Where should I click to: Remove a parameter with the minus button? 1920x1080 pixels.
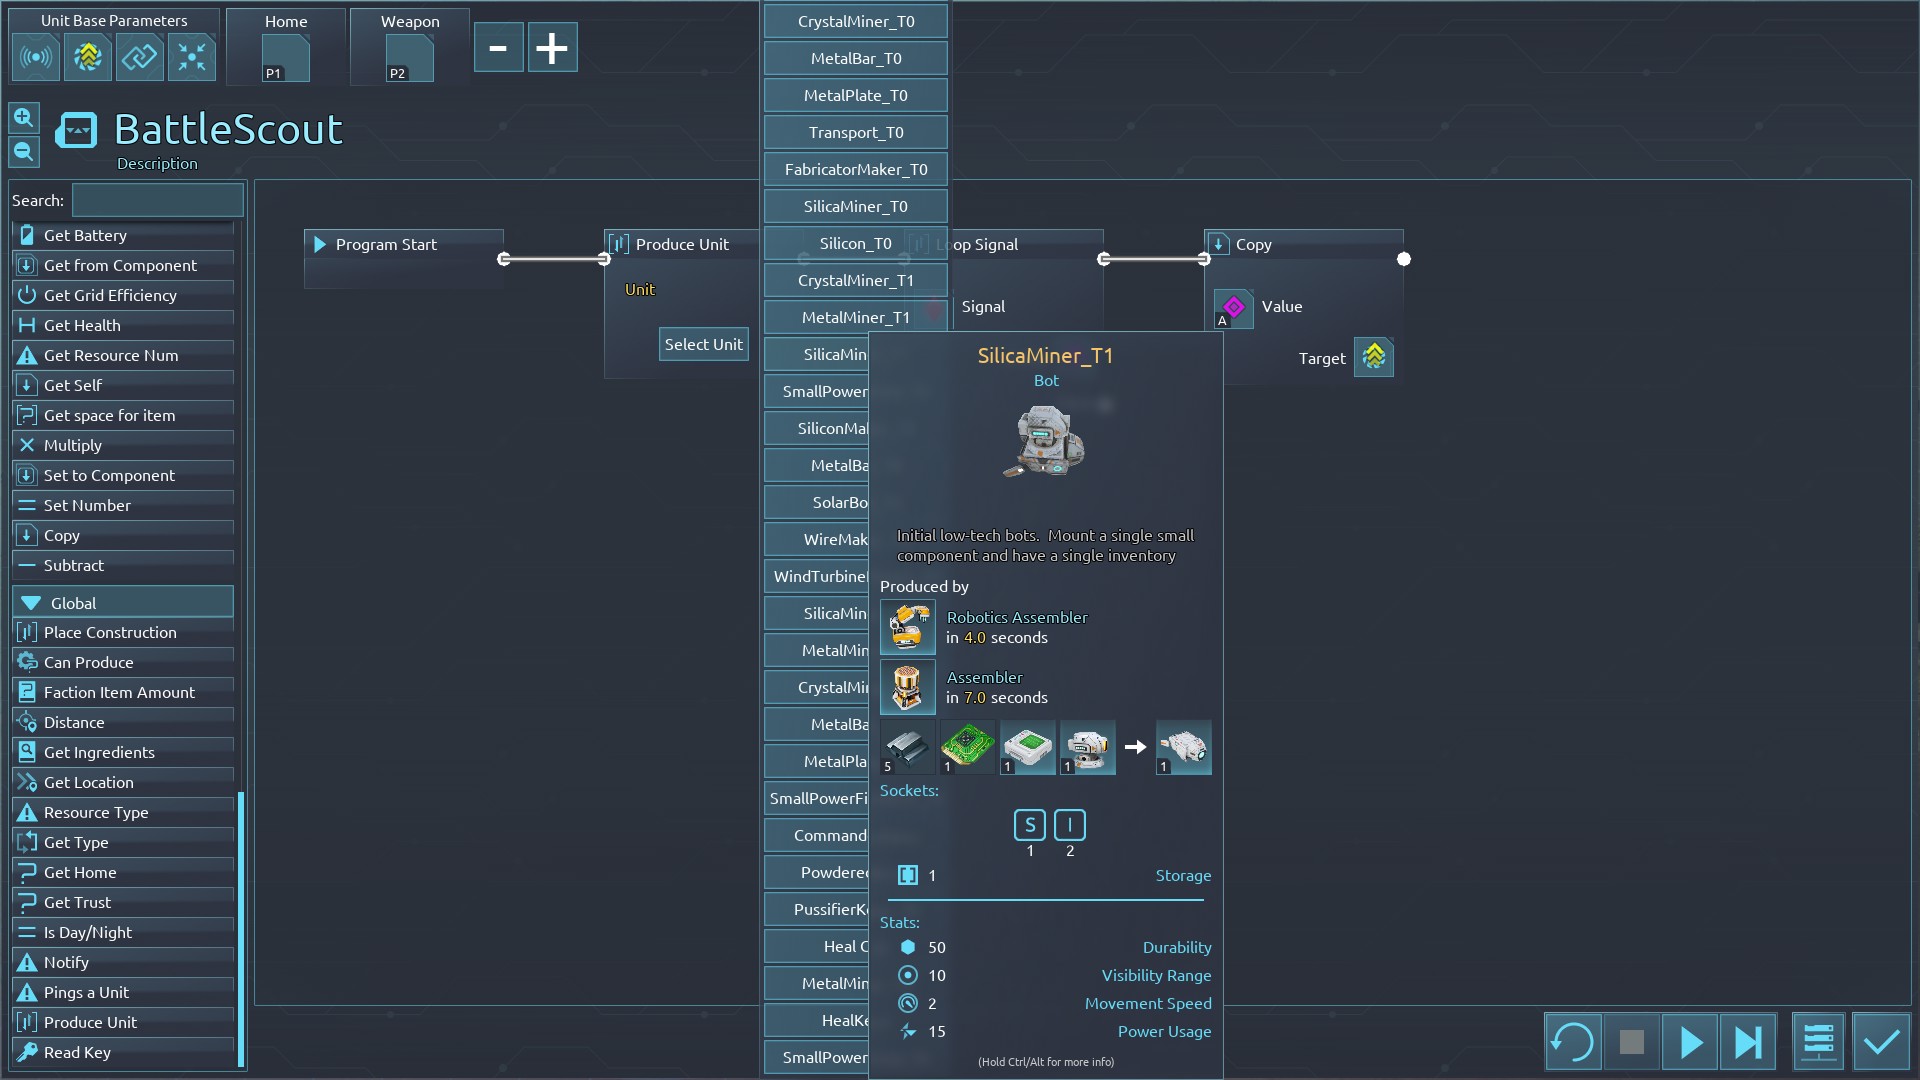498,48
